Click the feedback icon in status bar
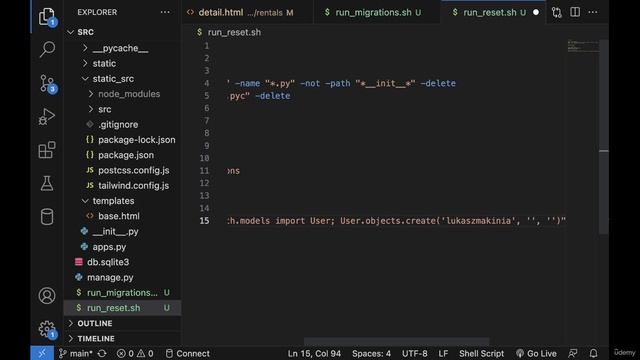This screenshot has width=640, height=360. (x=573, y=353)
